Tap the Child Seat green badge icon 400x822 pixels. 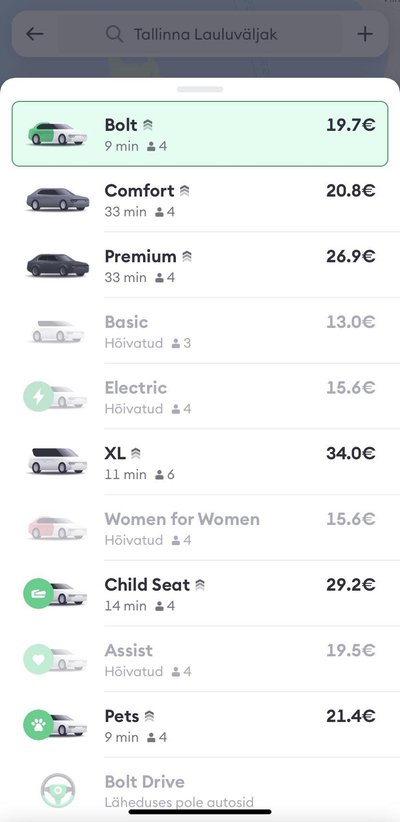point(38,593)
